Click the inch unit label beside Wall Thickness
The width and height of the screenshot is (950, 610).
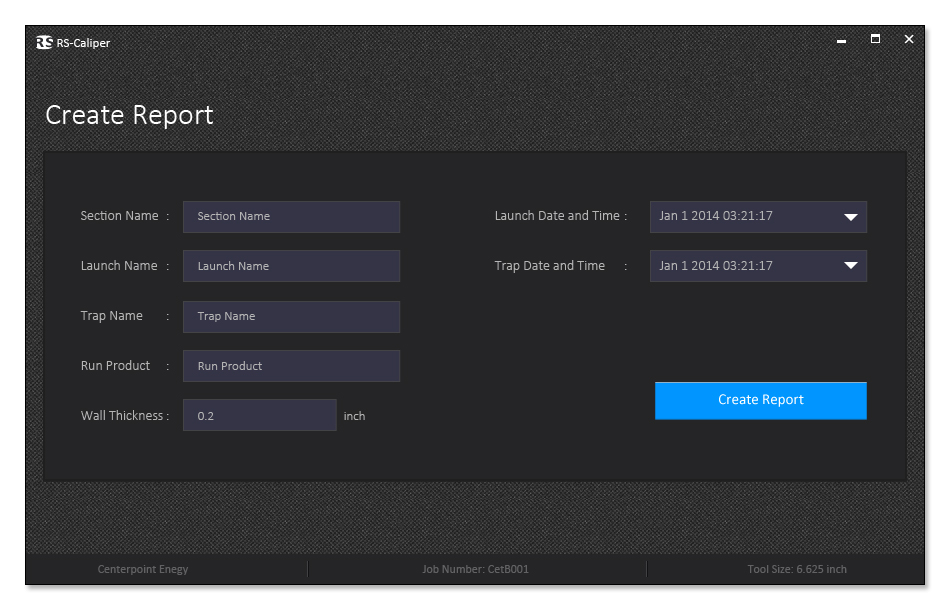[x=354, y=416]
